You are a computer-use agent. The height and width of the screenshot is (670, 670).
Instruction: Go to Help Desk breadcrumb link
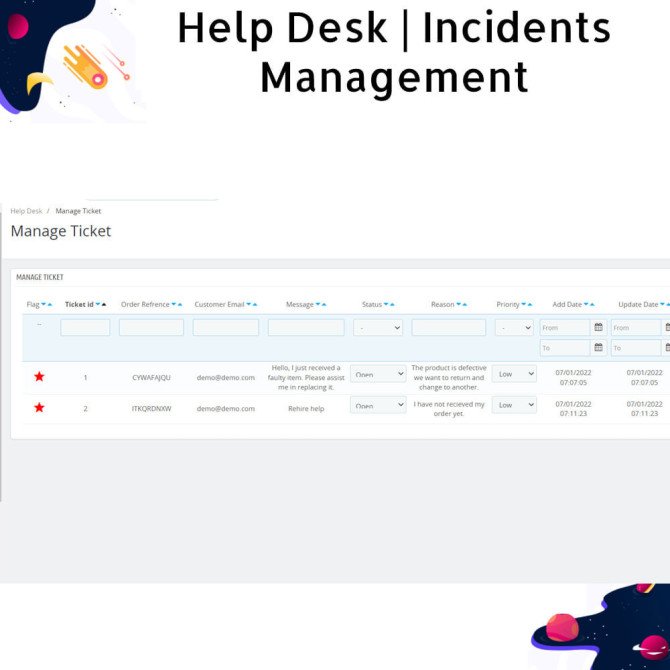pyautogui.click(x=26, y=211)
